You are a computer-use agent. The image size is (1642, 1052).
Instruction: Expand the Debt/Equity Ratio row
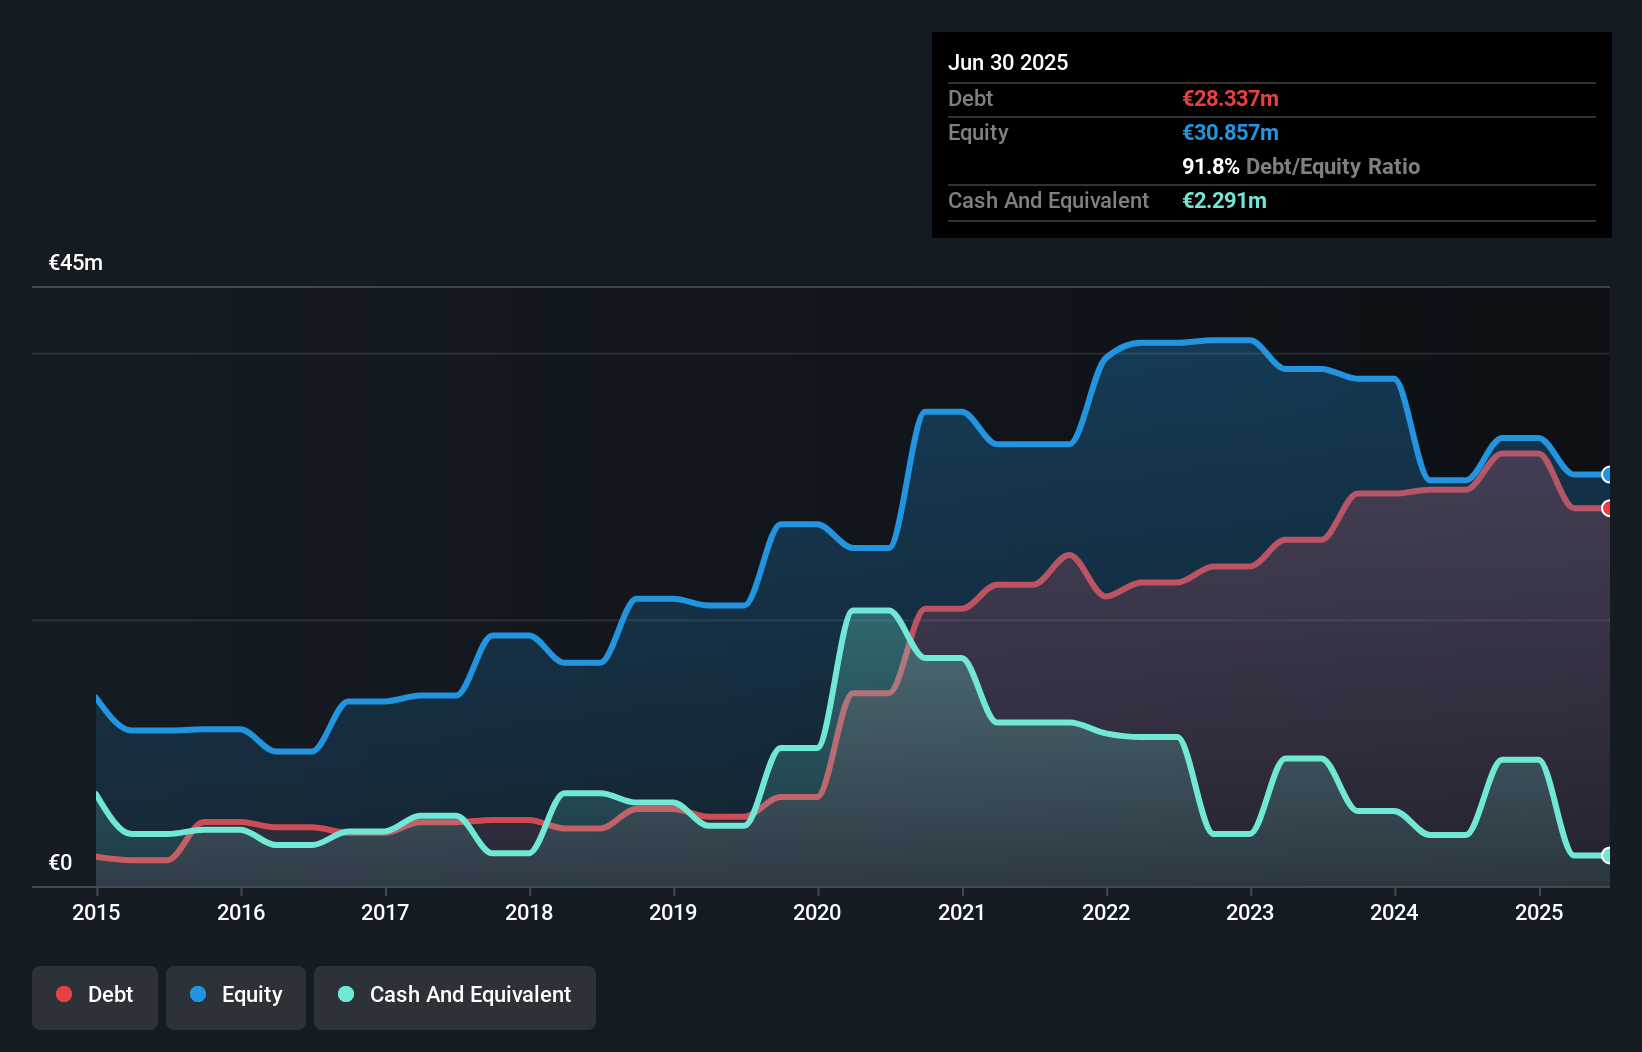click(1300, 166)
